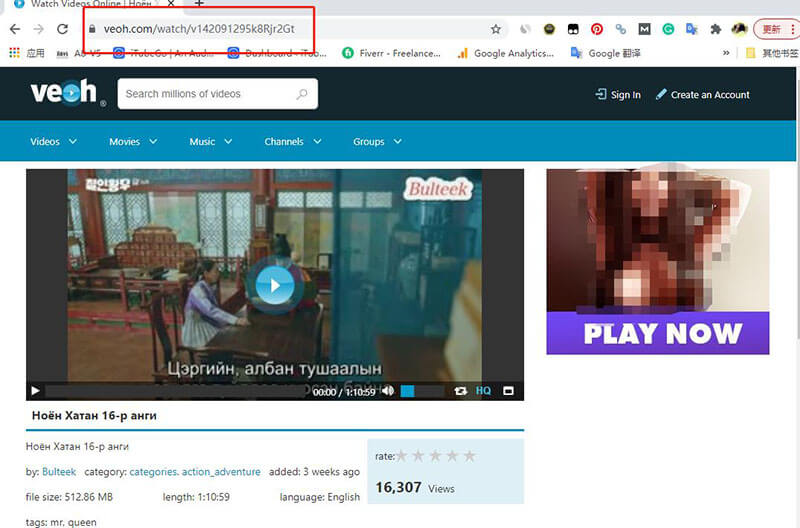Rate the video with fifth star

(469, 456)
